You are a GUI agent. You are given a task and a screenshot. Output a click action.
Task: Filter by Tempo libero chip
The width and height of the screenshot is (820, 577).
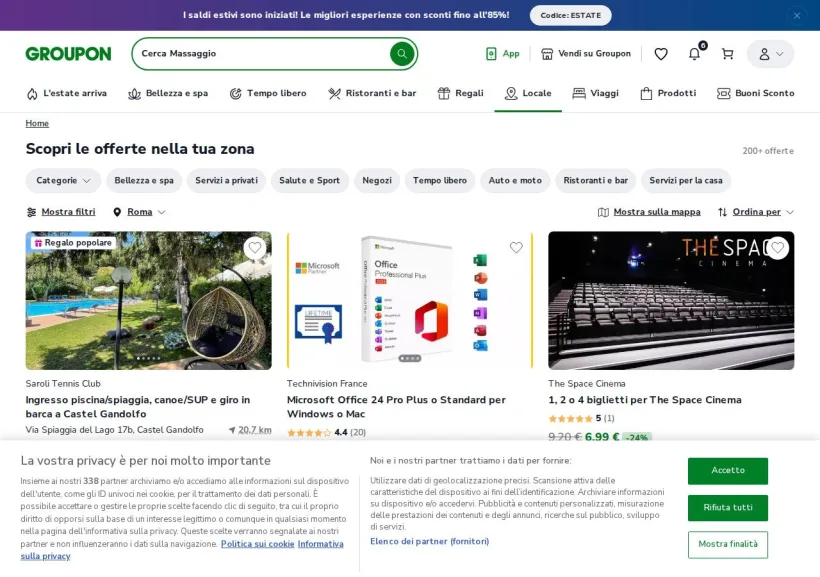point(440,180)
